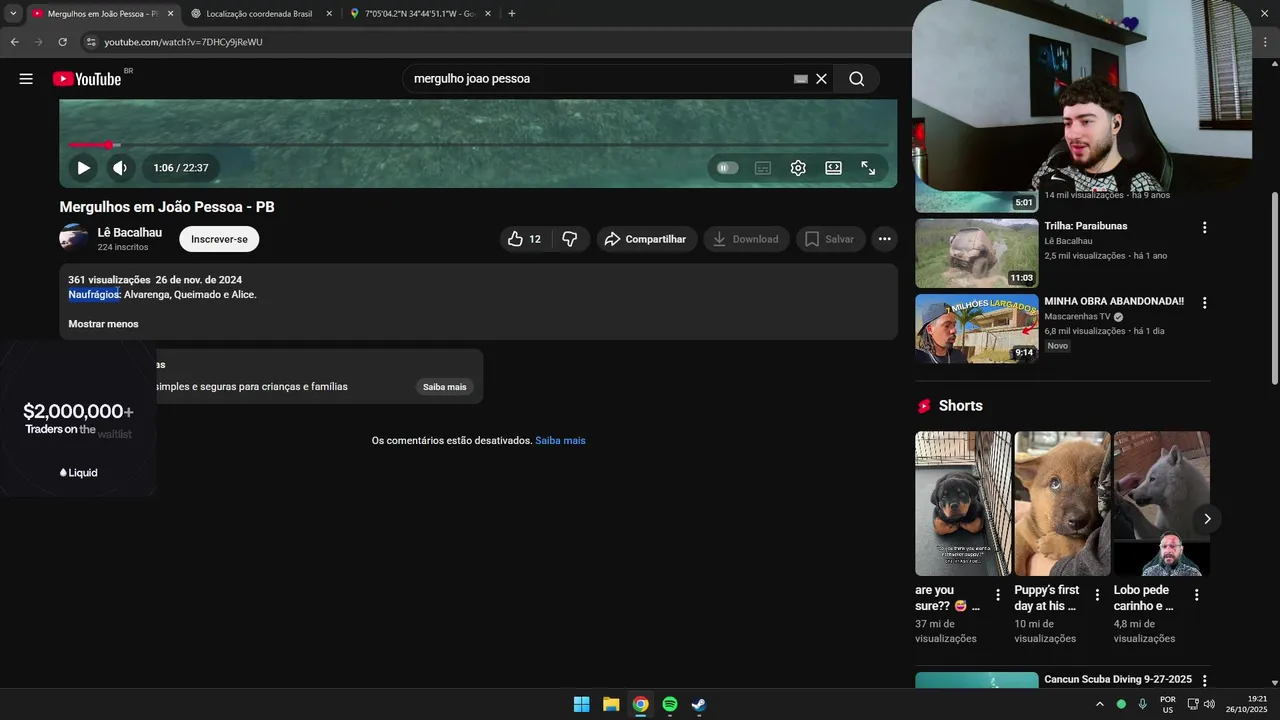This screenshot has height=720, width=1280.
Task: Open Cancun Scuba Diving 9-27-2025 video
Action: click(1118, 679)
